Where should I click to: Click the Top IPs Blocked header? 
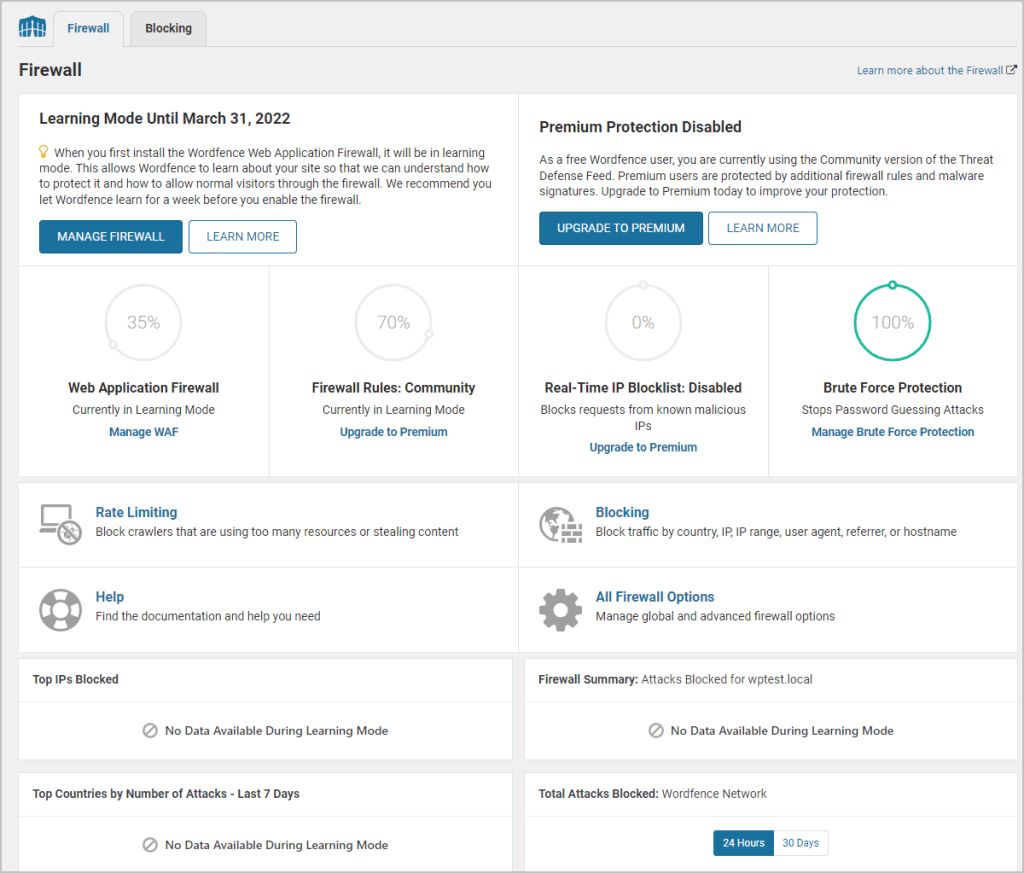click(76, 679)
